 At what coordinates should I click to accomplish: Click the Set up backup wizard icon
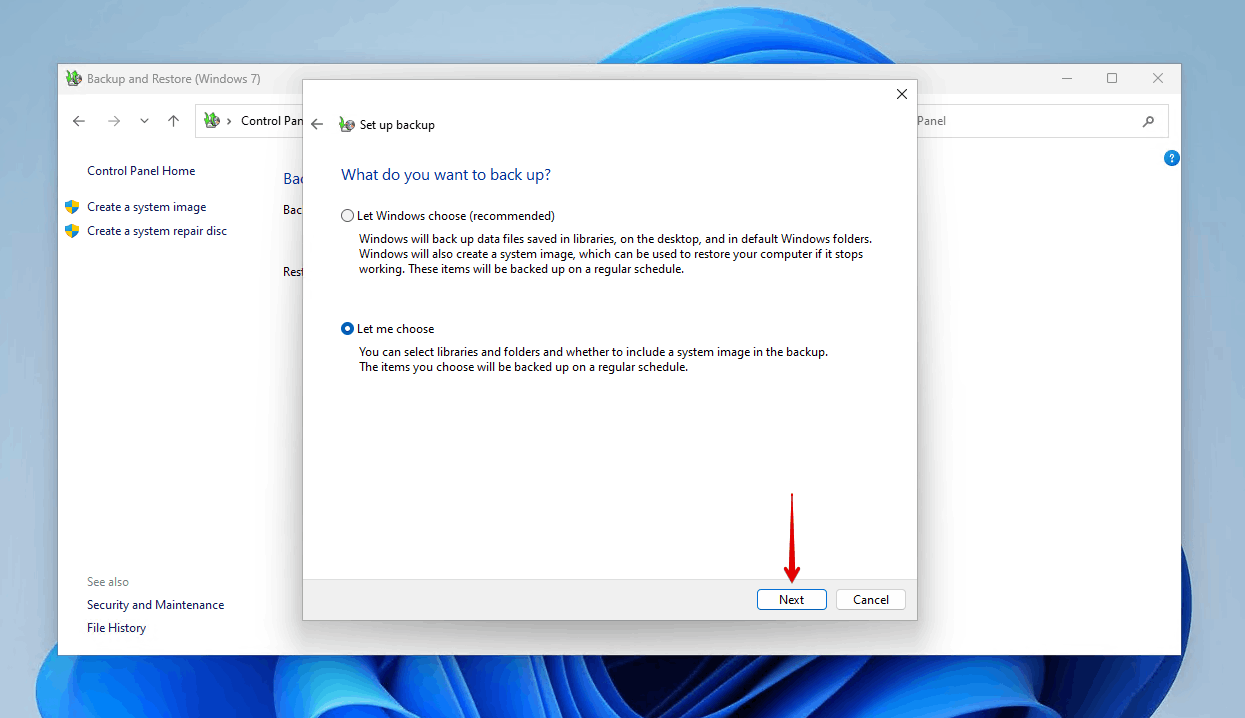(x=345, y=124)
